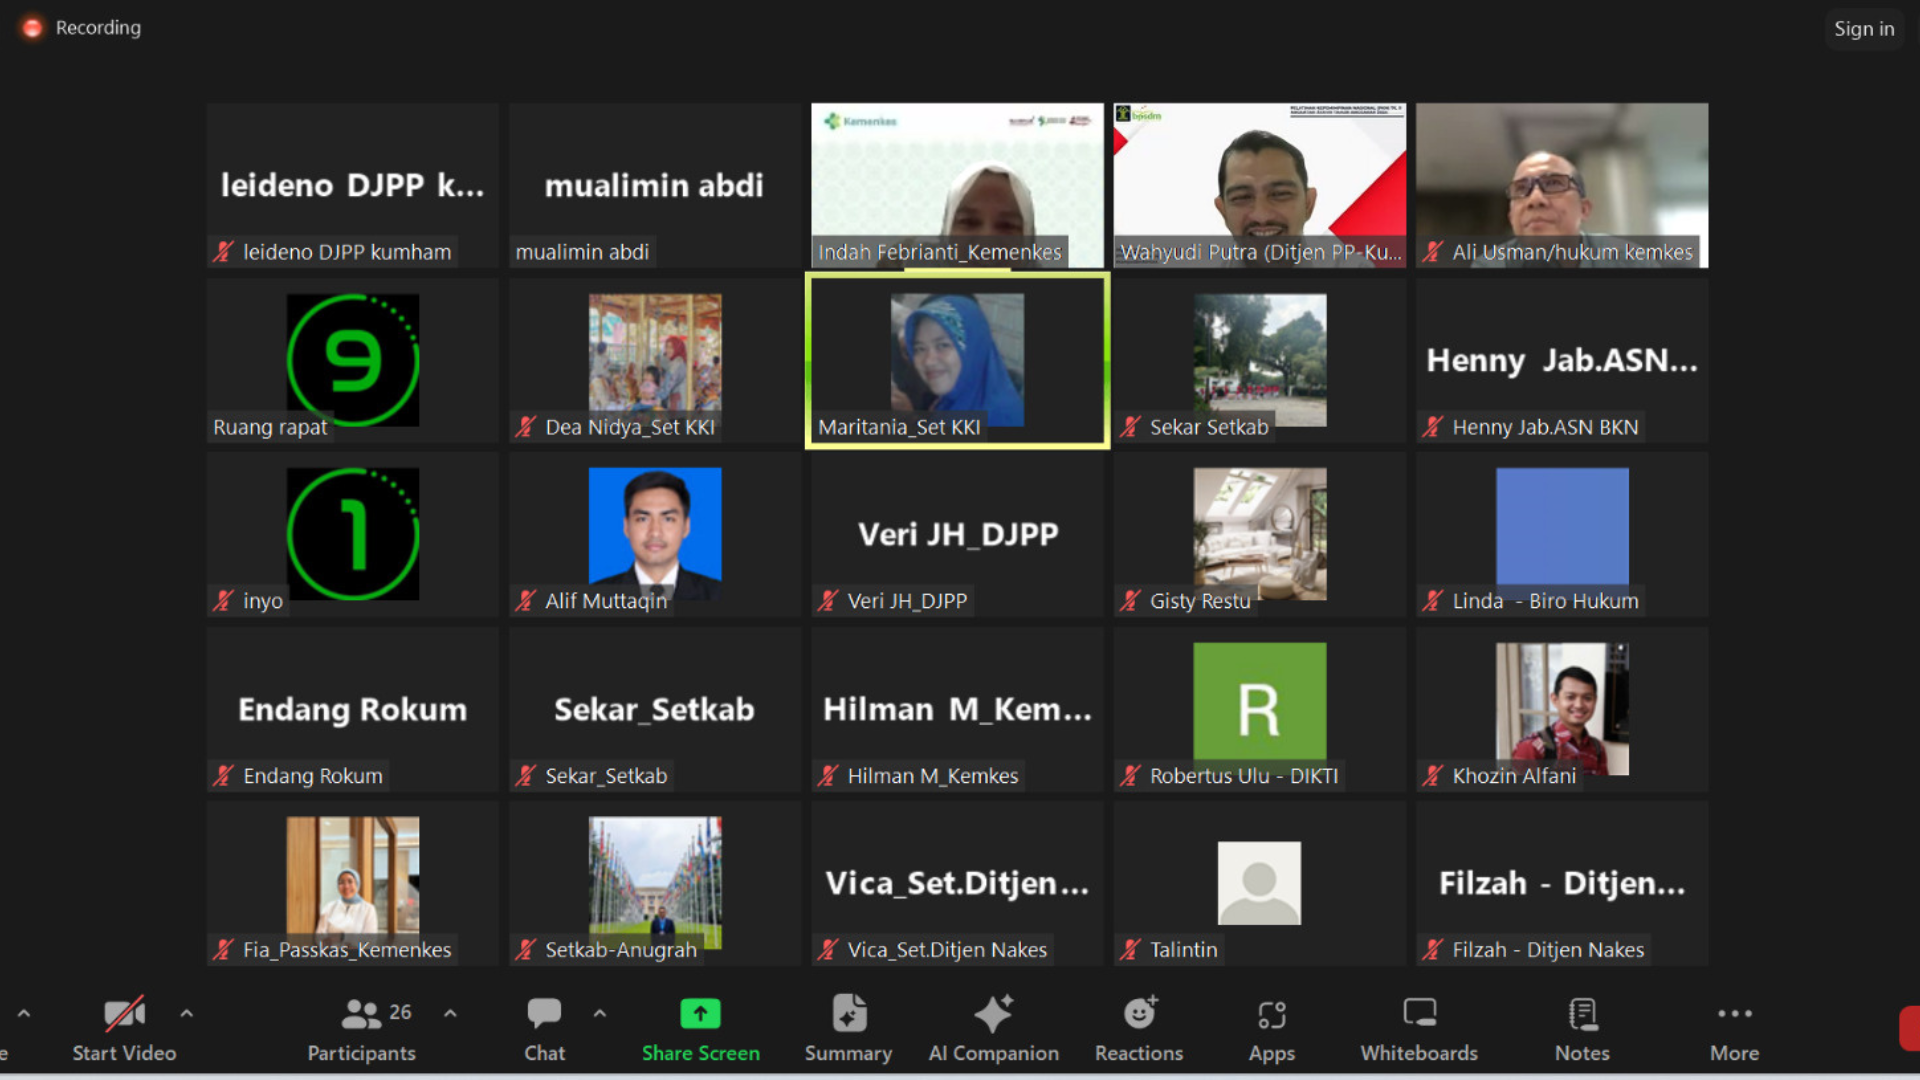Click the muted mic icon on Robertus Ulu - DIKTI
Image resolution: width=1920 pixels, height=1080 pixels.
point(1130,776)
